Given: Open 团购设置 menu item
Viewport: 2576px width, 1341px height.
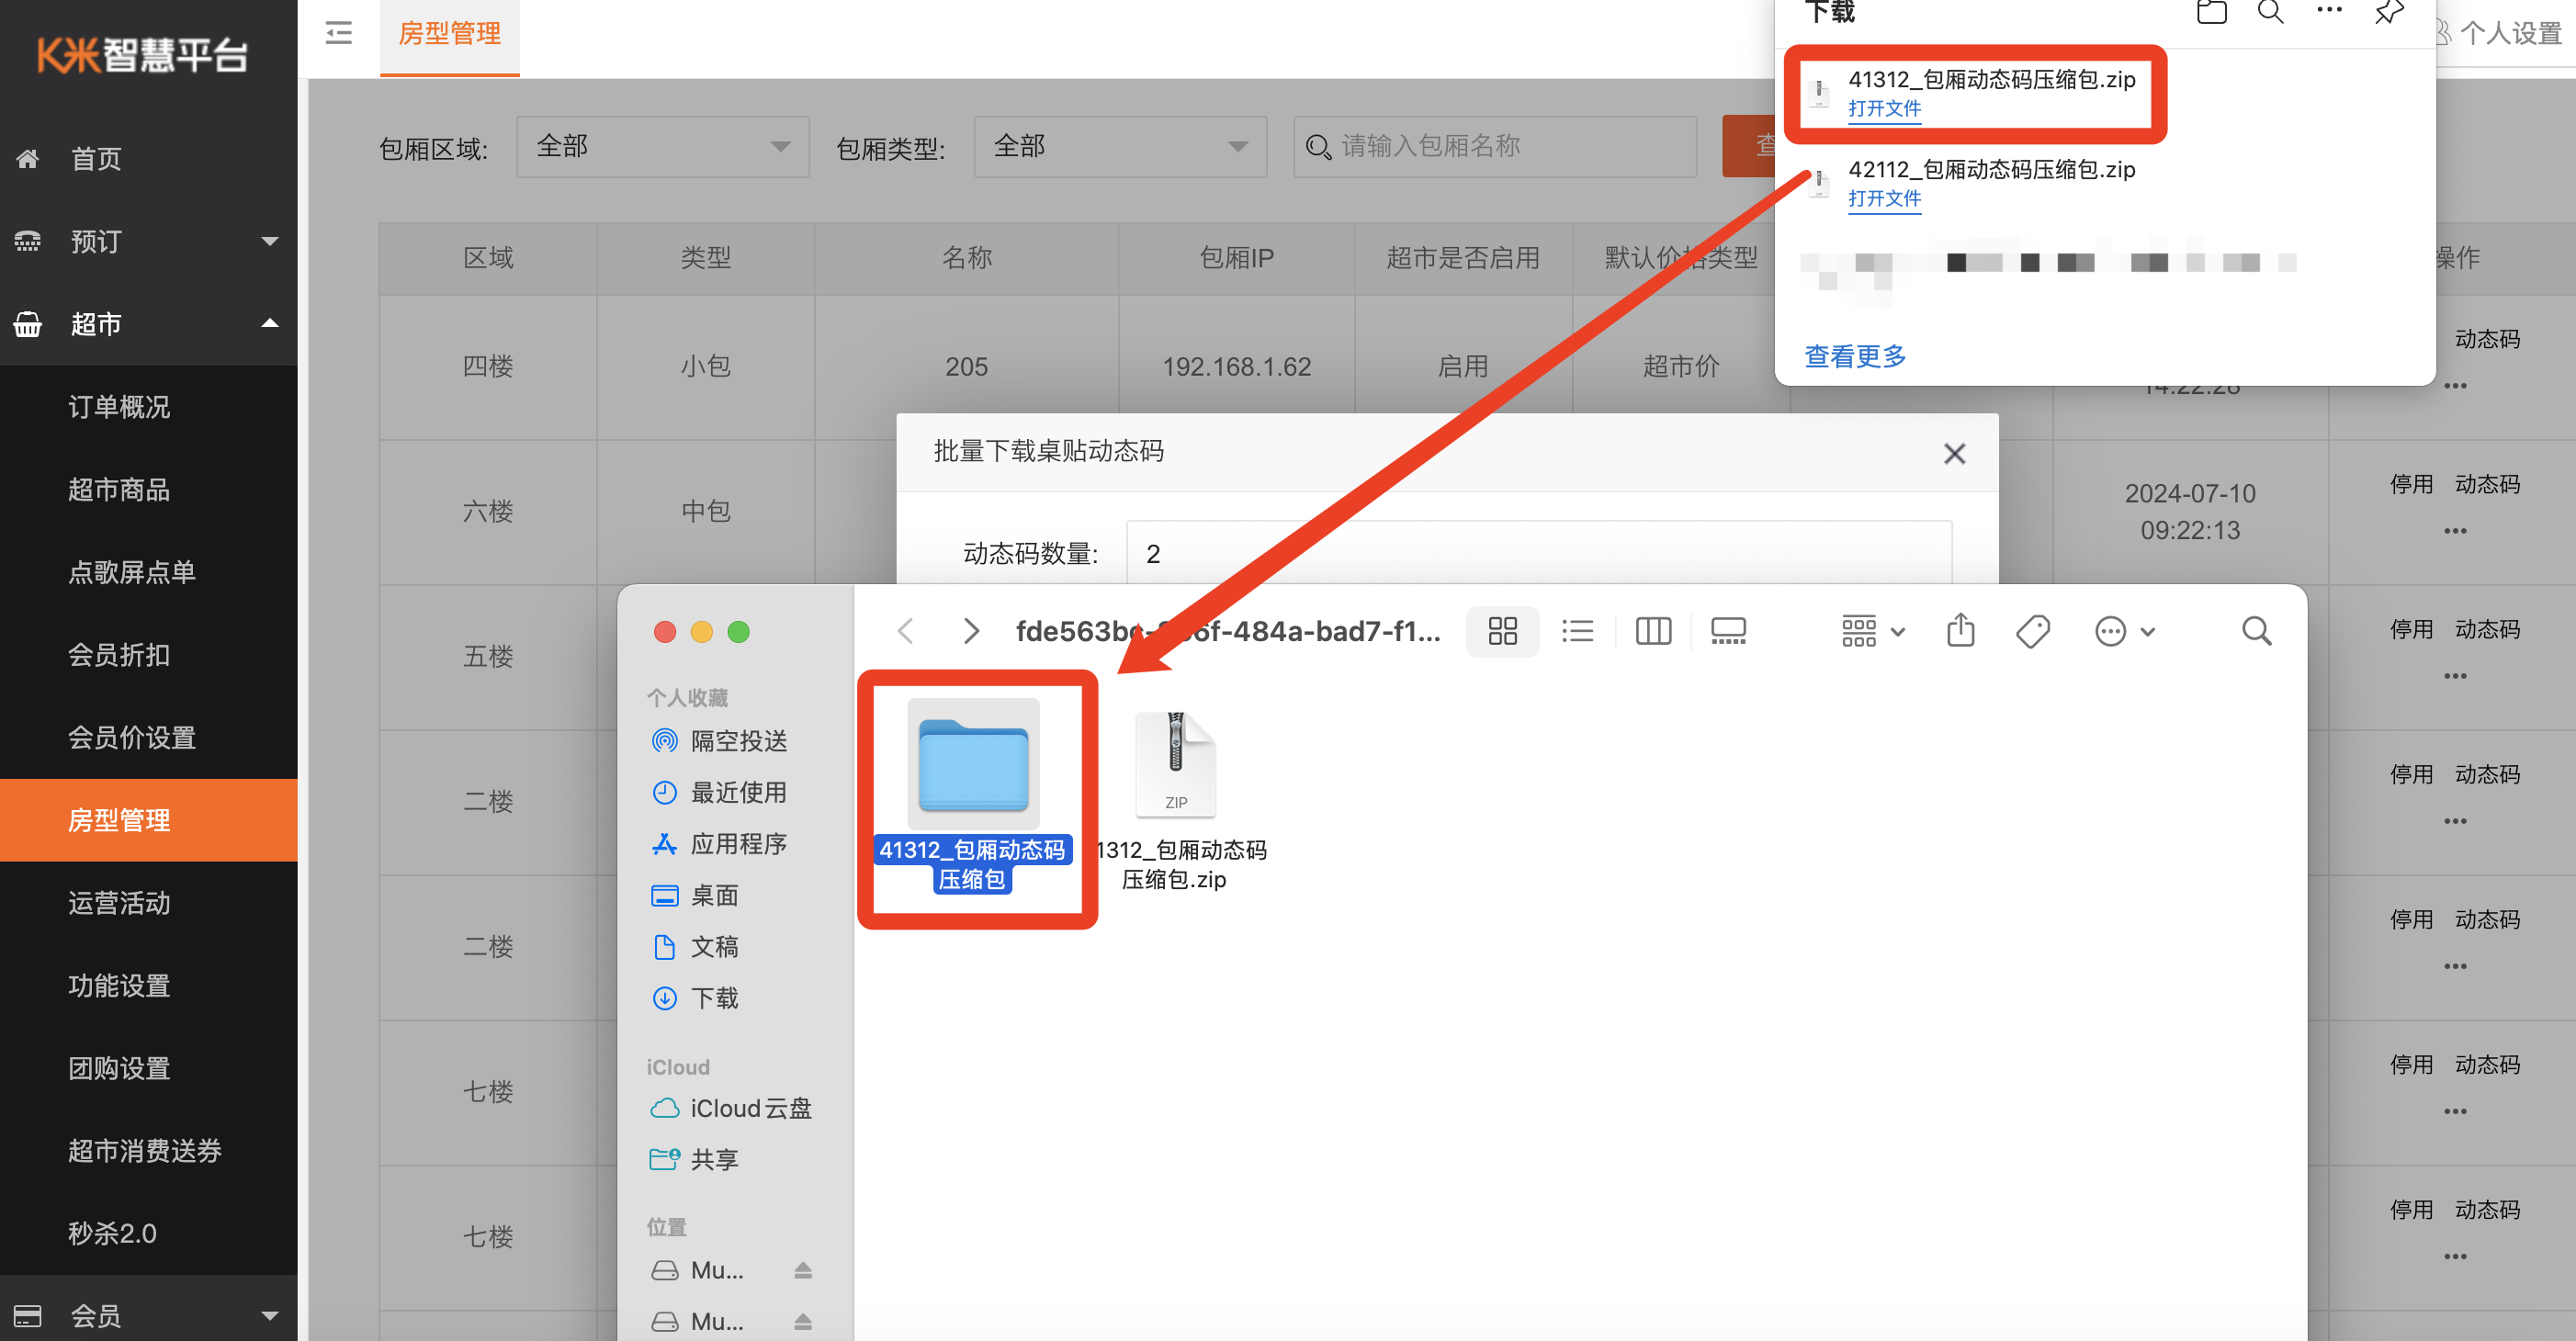Looking at the screenshot, I should click(119, 1068).
